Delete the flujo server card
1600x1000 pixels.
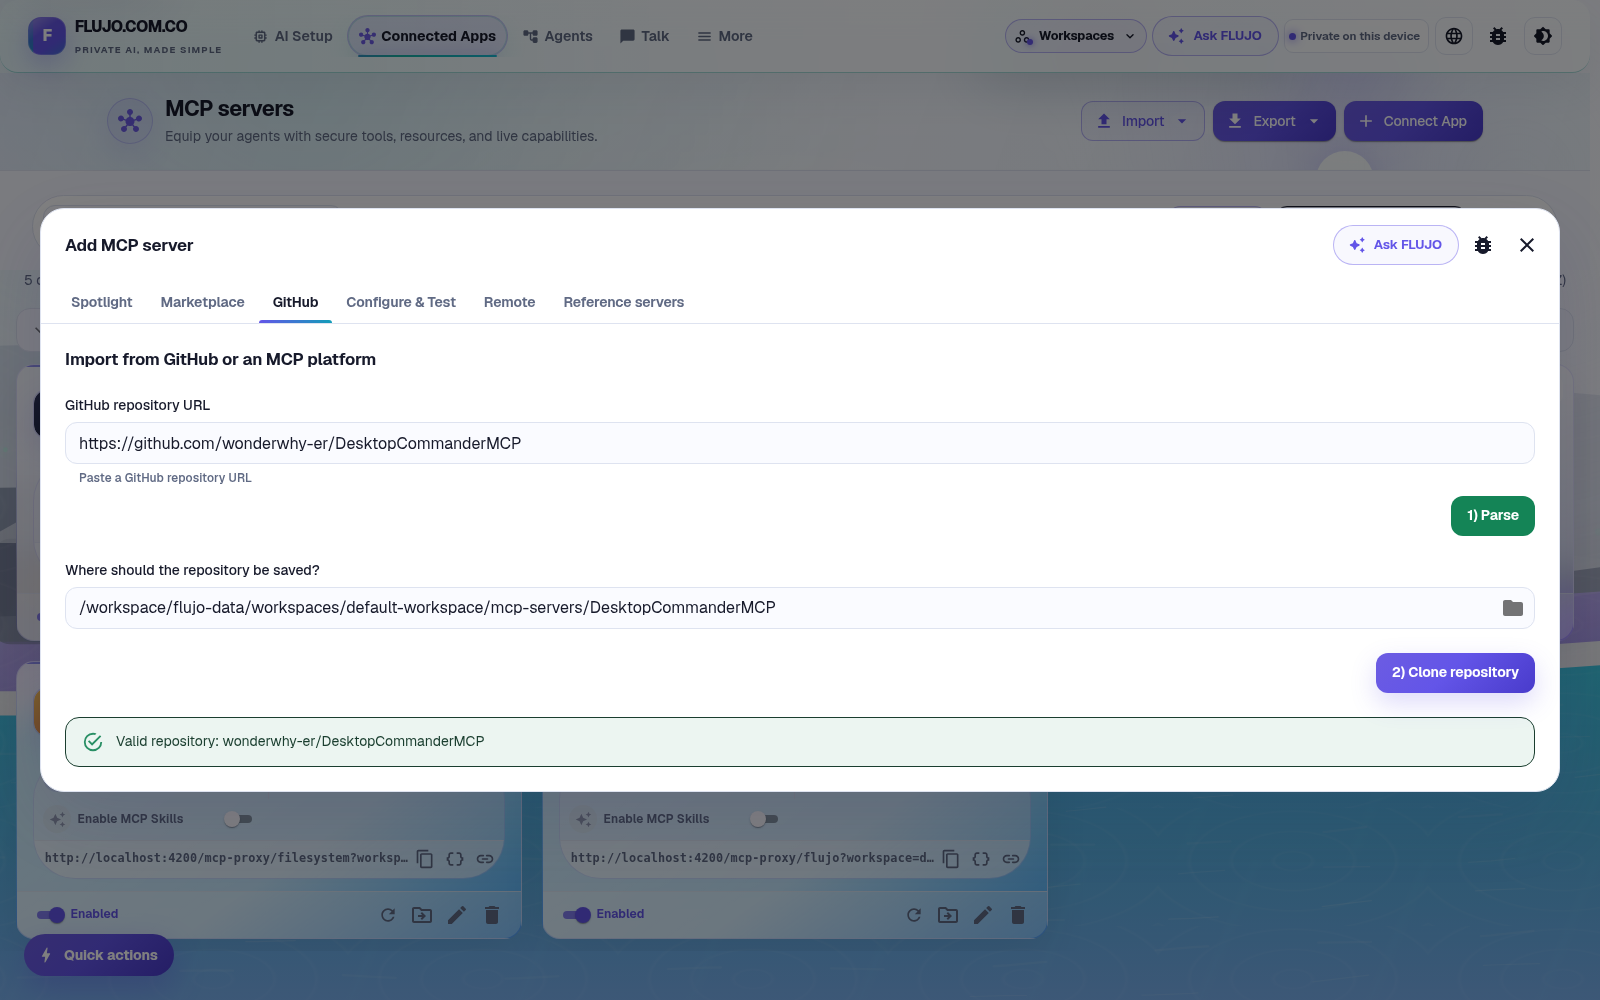point(1018,915)
